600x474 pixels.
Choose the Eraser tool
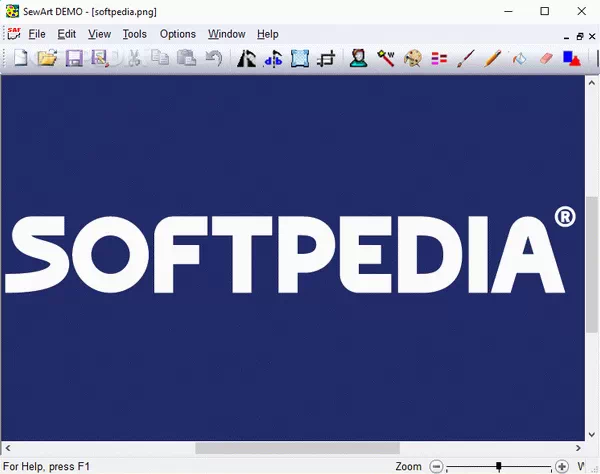pos(546,59)
